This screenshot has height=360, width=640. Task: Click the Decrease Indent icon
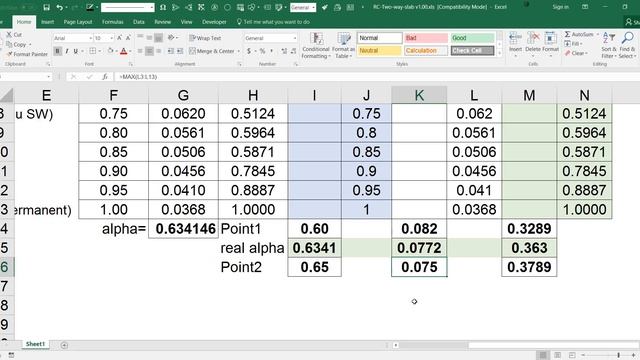pyautogui.click(x=171, y=51)
